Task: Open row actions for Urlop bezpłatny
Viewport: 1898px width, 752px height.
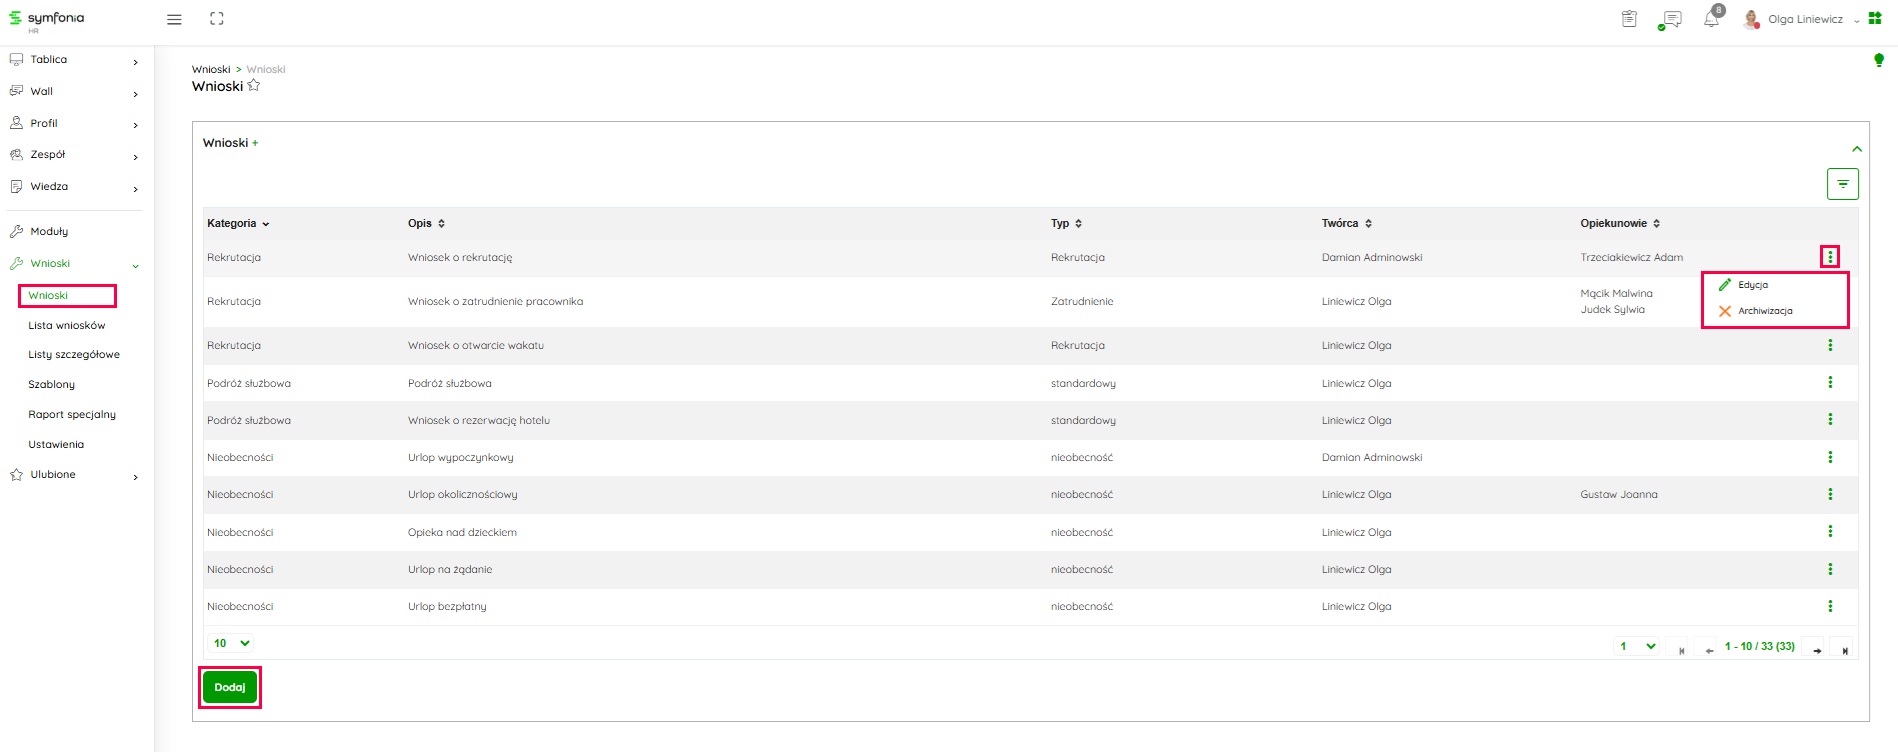Action: (x=1830, y=606)
